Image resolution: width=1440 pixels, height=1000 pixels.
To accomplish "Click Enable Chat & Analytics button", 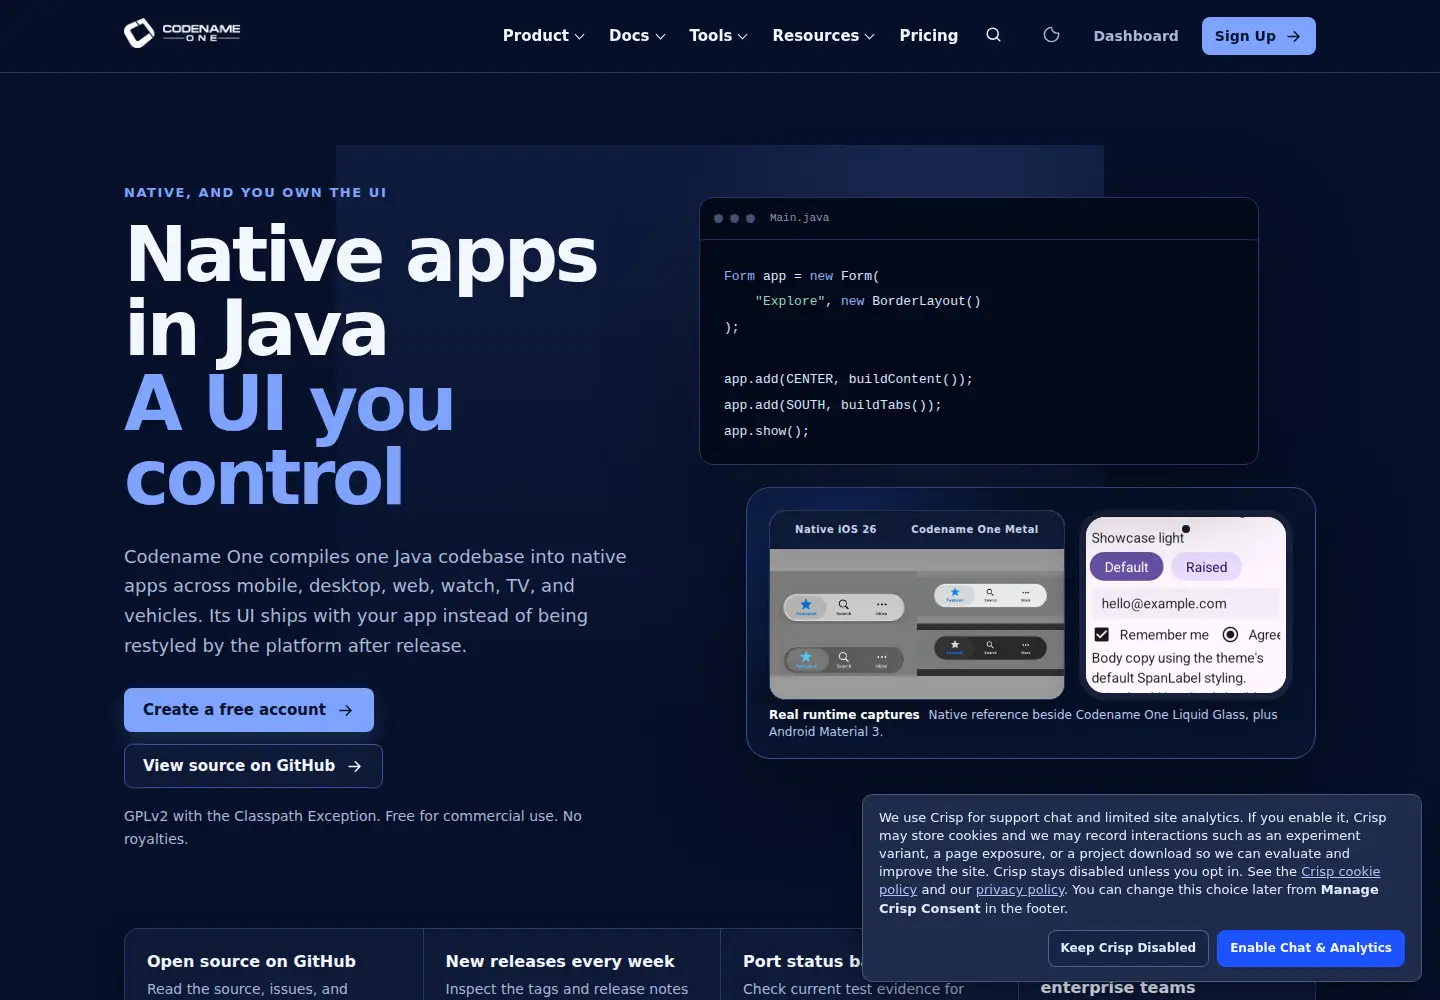I will tap(1310, 948).
